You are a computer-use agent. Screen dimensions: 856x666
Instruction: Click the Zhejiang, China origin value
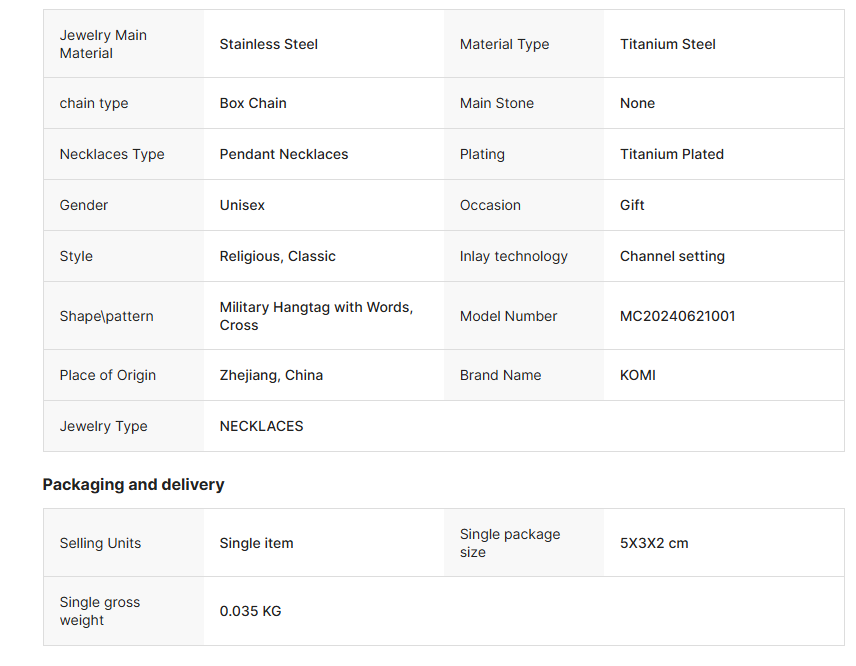click(271, 375)
